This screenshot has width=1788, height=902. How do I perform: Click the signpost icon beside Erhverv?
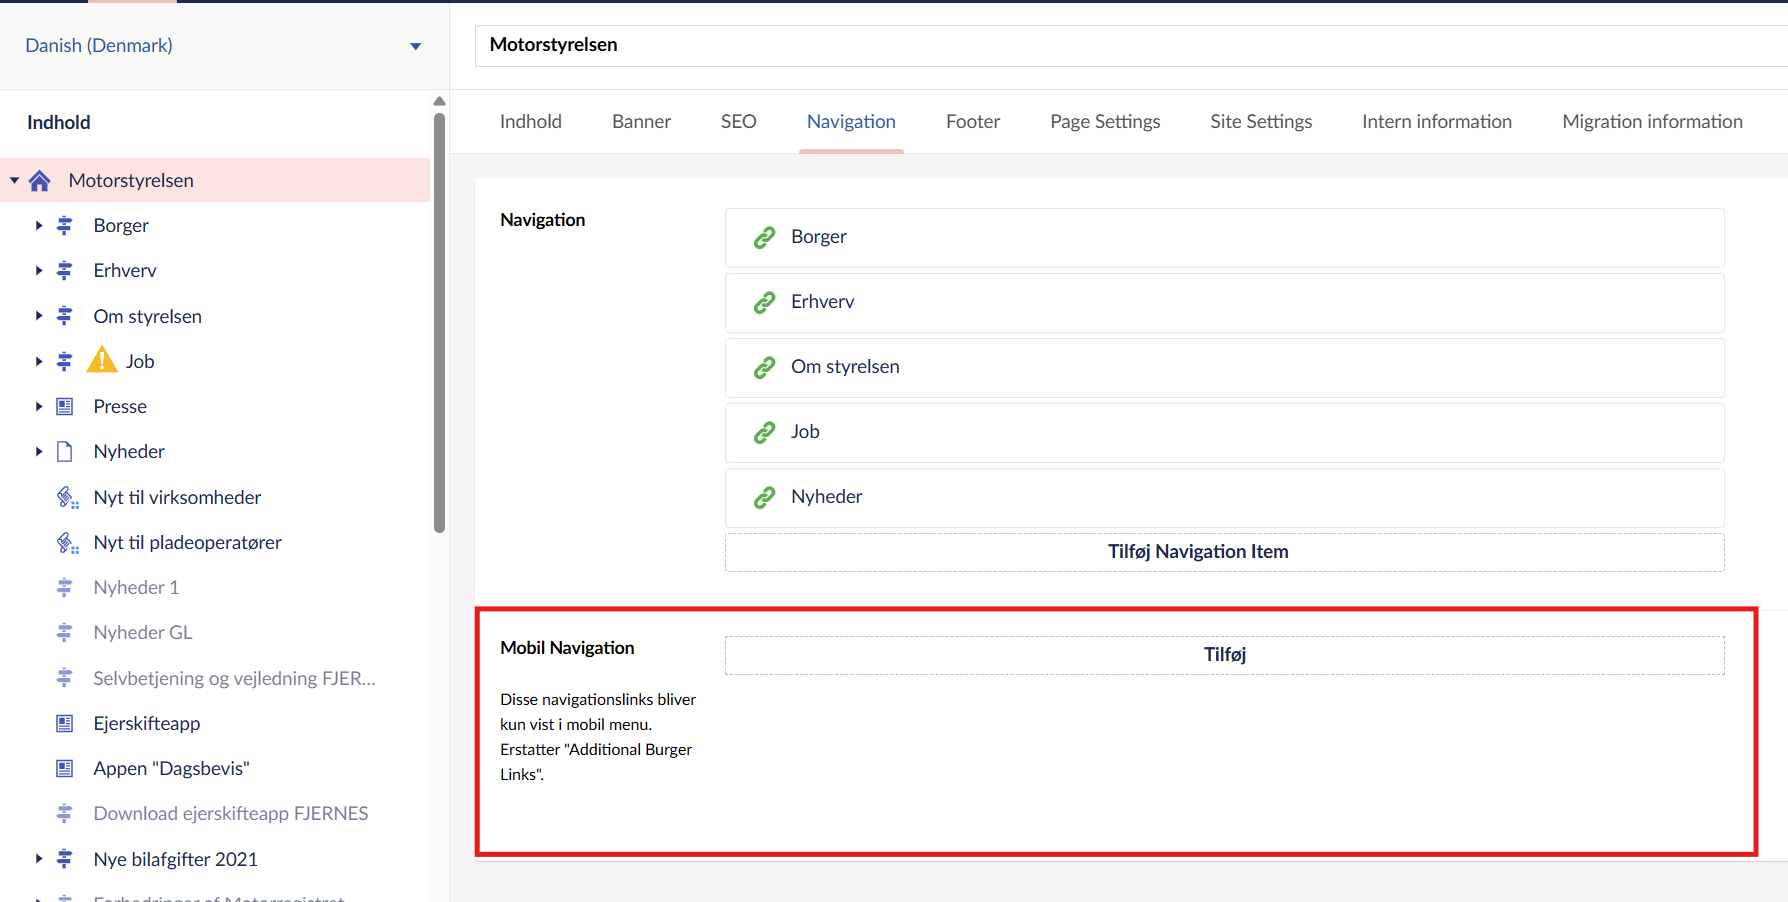tap(65, 271)
